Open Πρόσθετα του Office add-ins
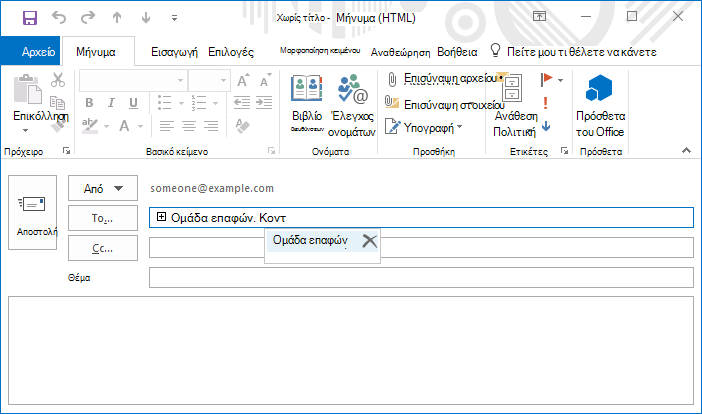The width and height of the screenshot is (702, 414). [600, 106]
